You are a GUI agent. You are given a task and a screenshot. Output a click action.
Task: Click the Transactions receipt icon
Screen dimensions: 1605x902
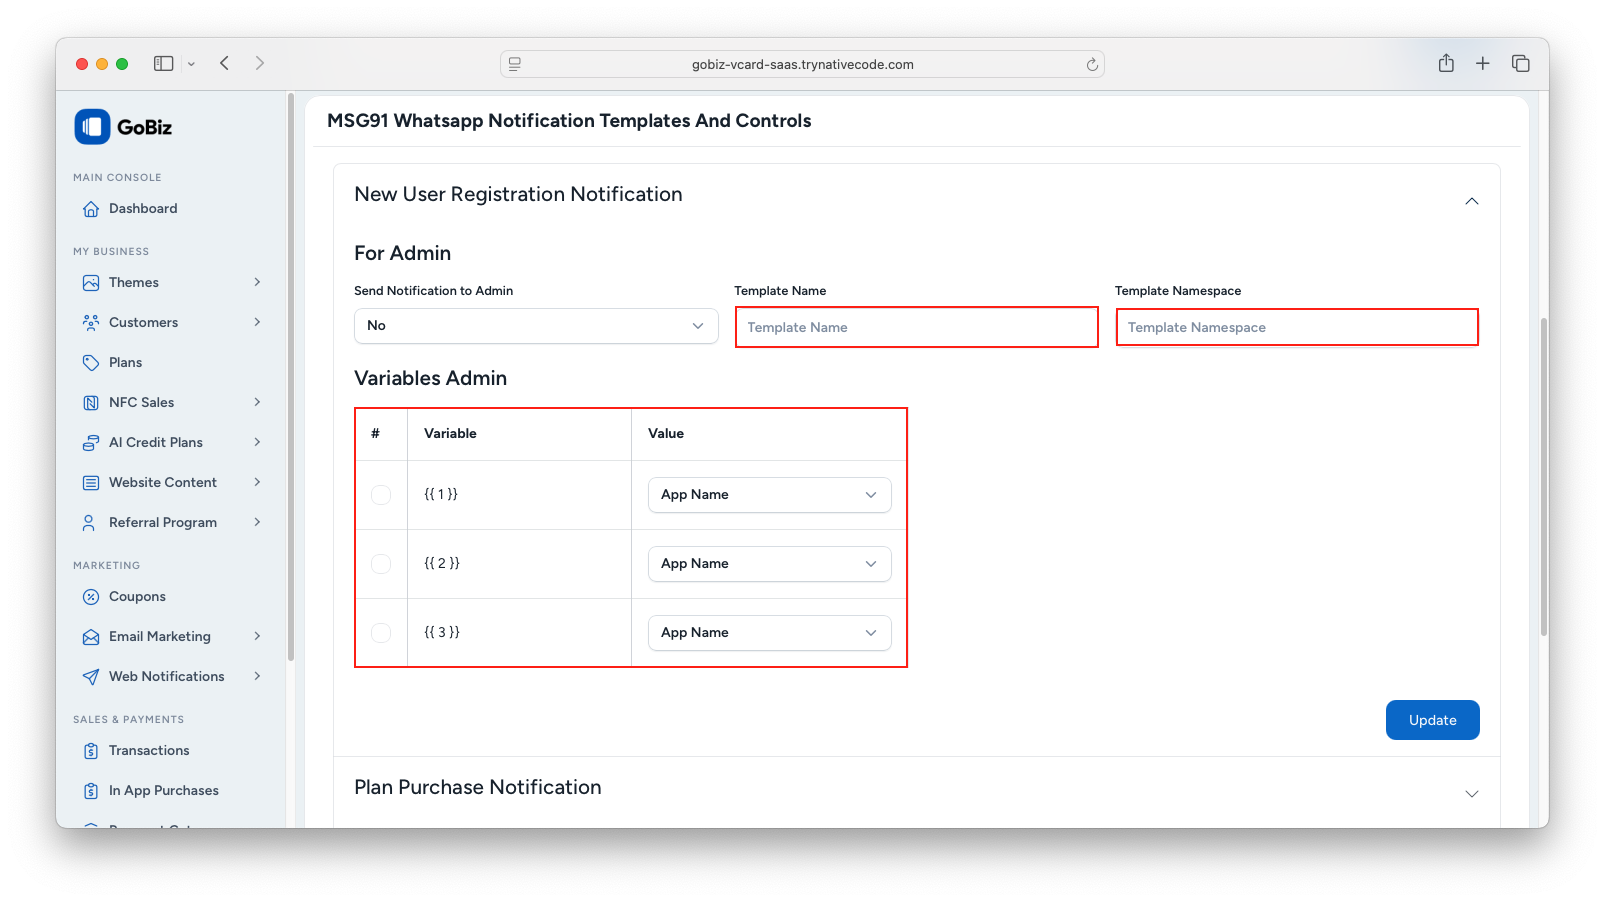[91, 751]
